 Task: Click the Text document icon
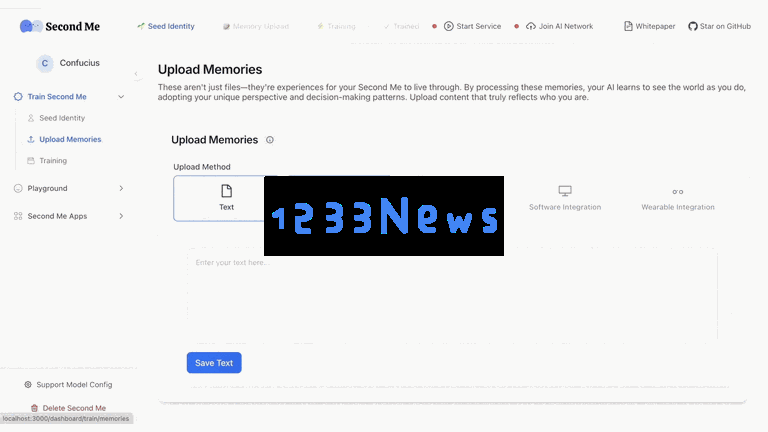[x=226, y=191]
